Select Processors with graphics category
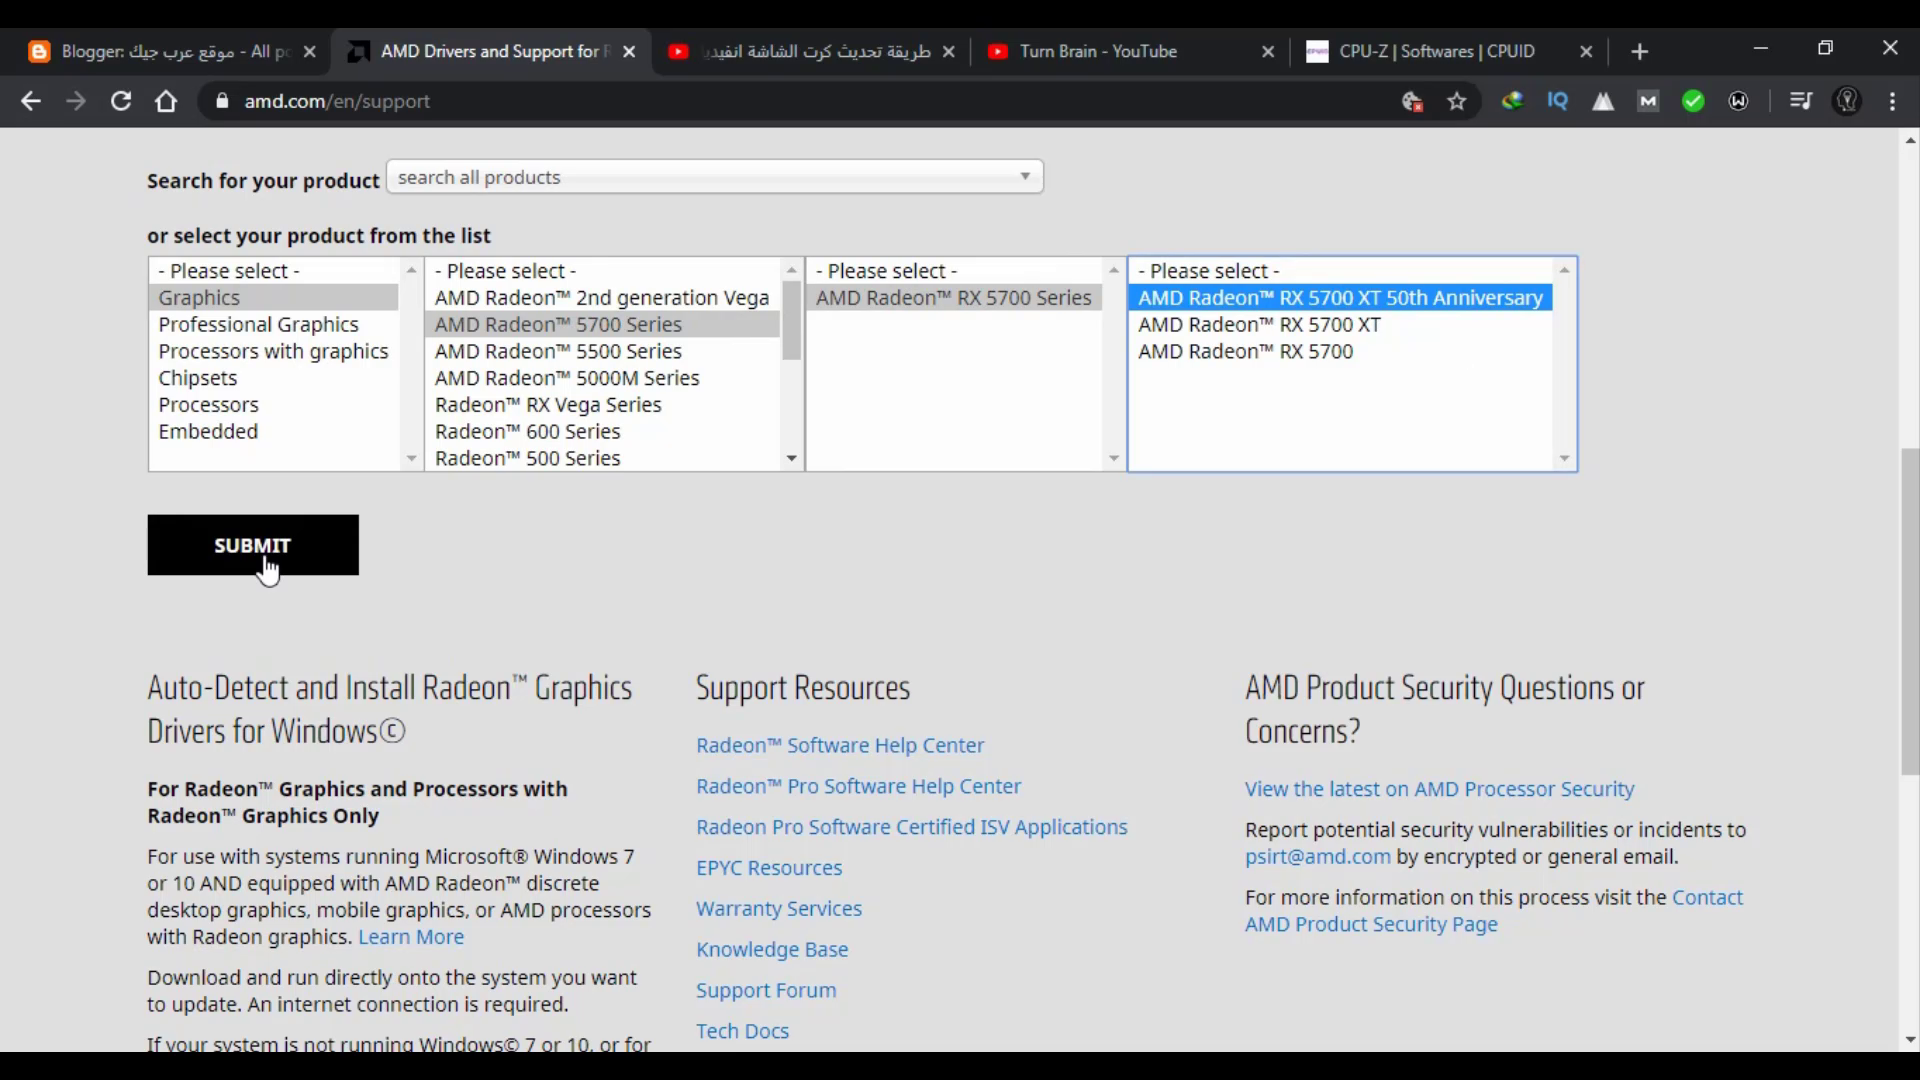 pyautogui.click(x=273, y=352)
